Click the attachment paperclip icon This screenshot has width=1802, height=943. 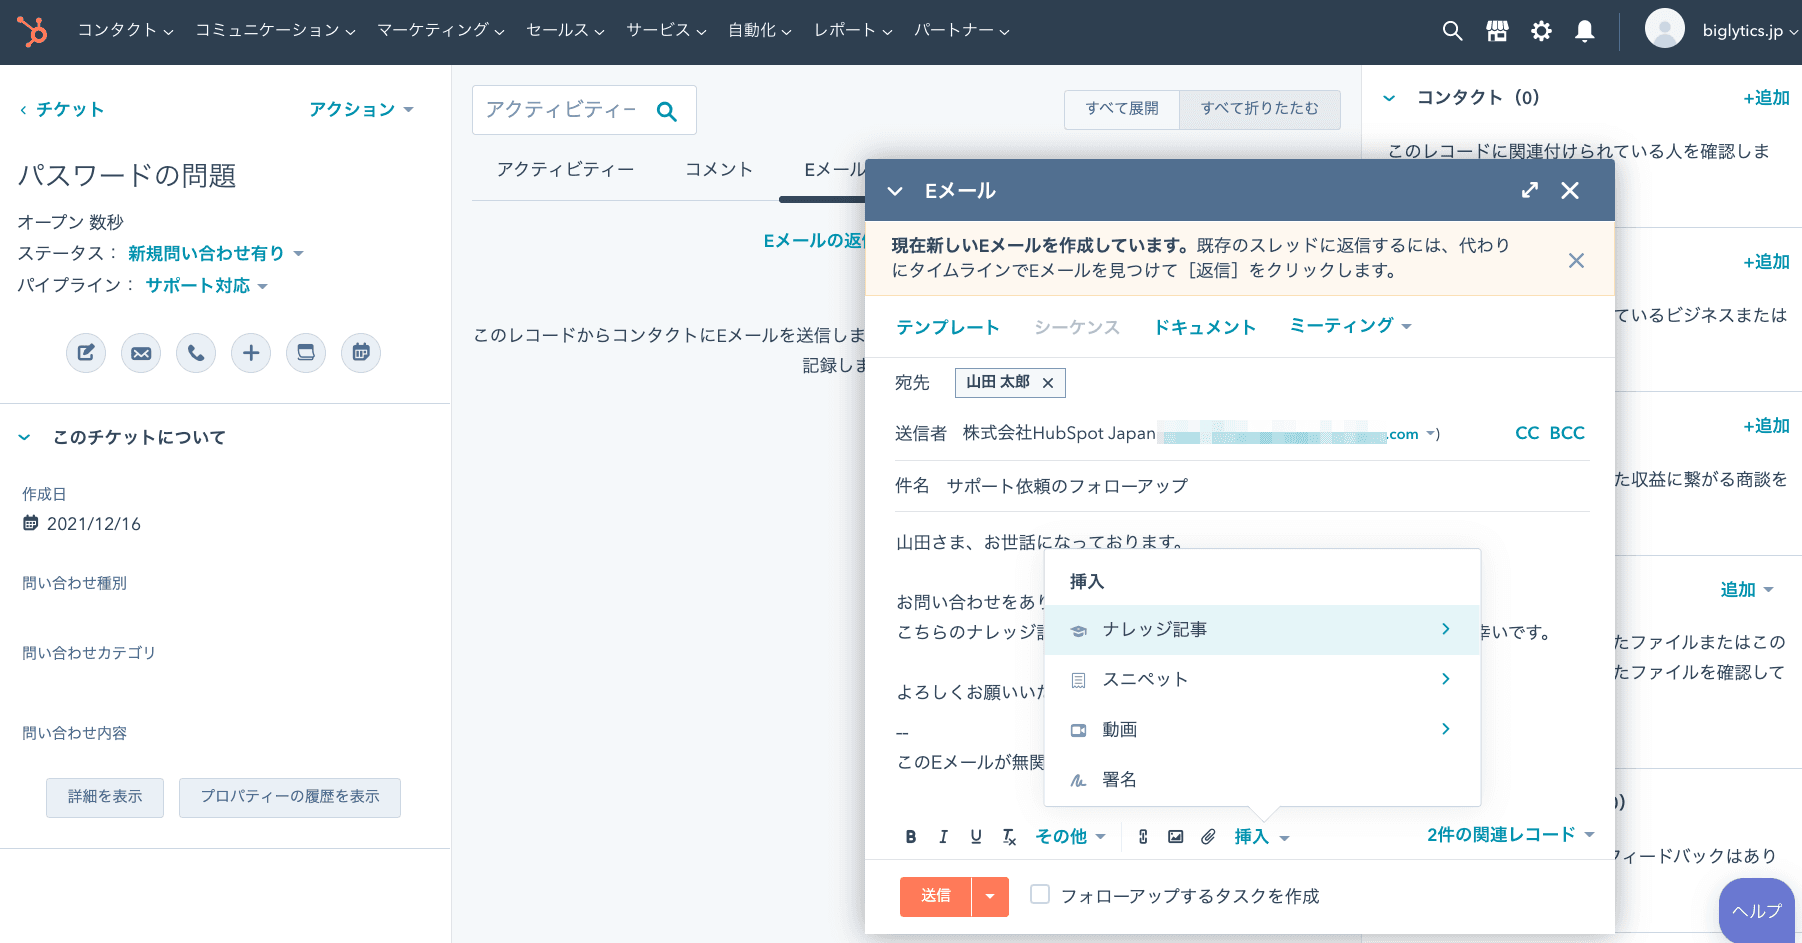click(1208, 837)
